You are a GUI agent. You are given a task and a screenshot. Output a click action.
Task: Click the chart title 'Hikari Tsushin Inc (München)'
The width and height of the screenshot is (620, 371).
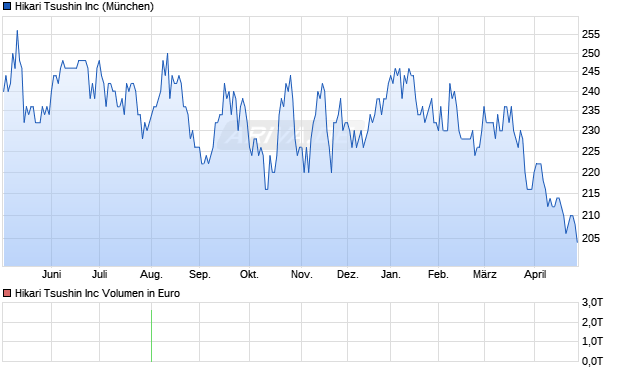(x=84, y=6)
